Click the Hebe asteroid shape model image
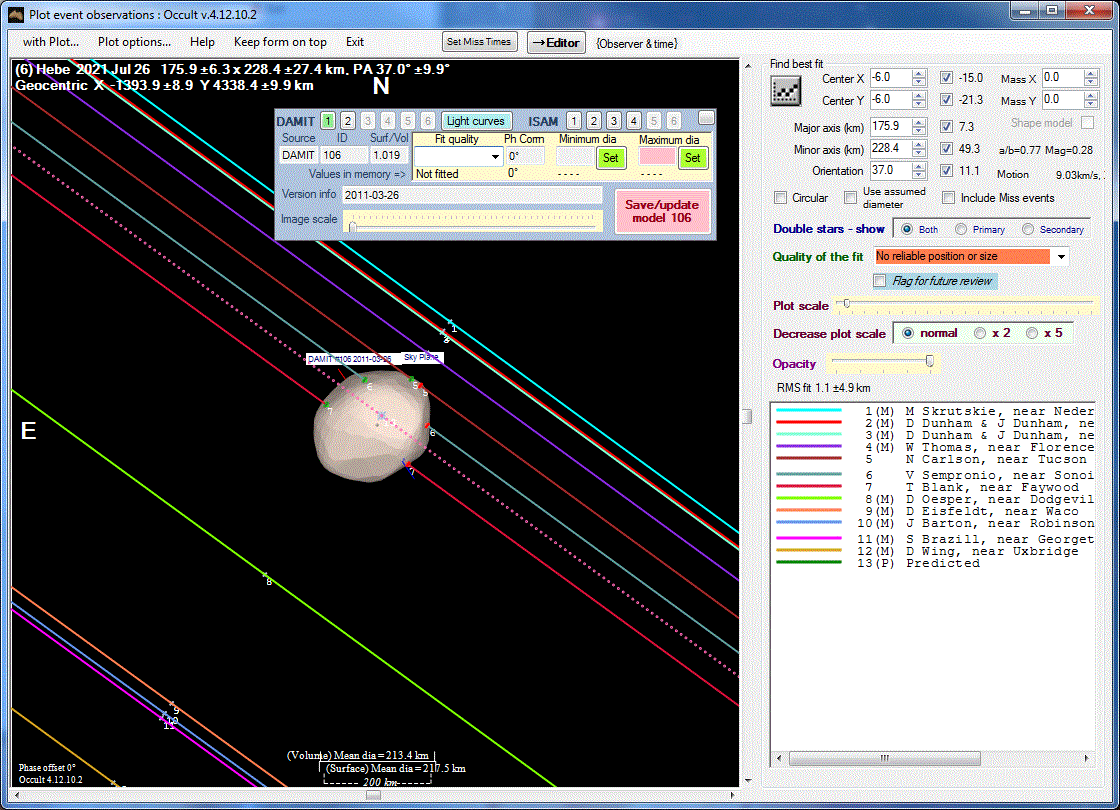The width and height of the screenshot is (1120, 810). [371, 426]
